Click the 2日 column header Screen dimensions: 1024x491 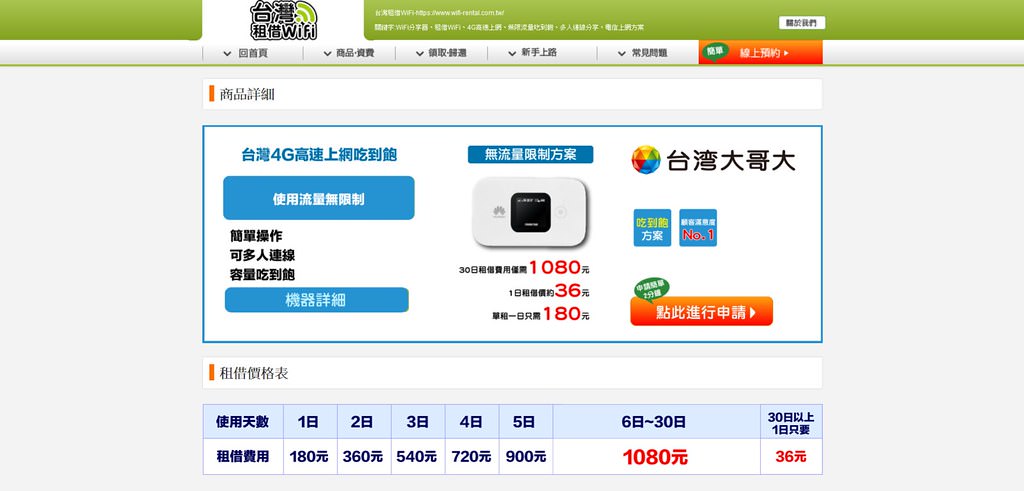click(x=364, y=422)
